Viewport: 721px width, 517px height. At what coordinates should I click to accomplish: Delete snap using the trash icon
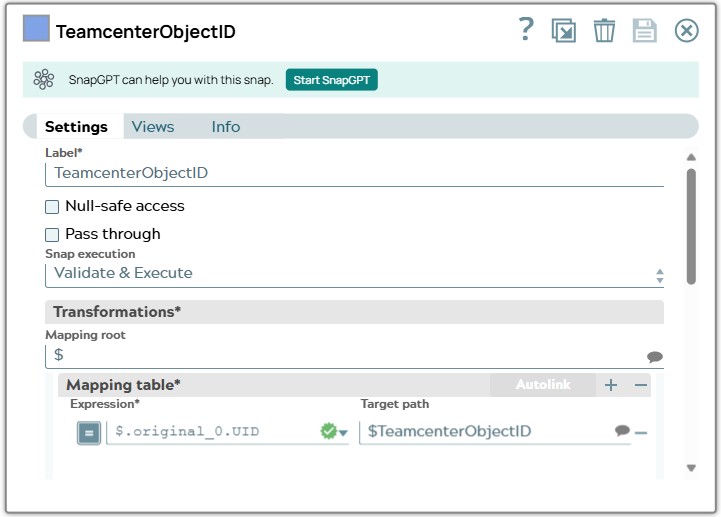(604, 30)
